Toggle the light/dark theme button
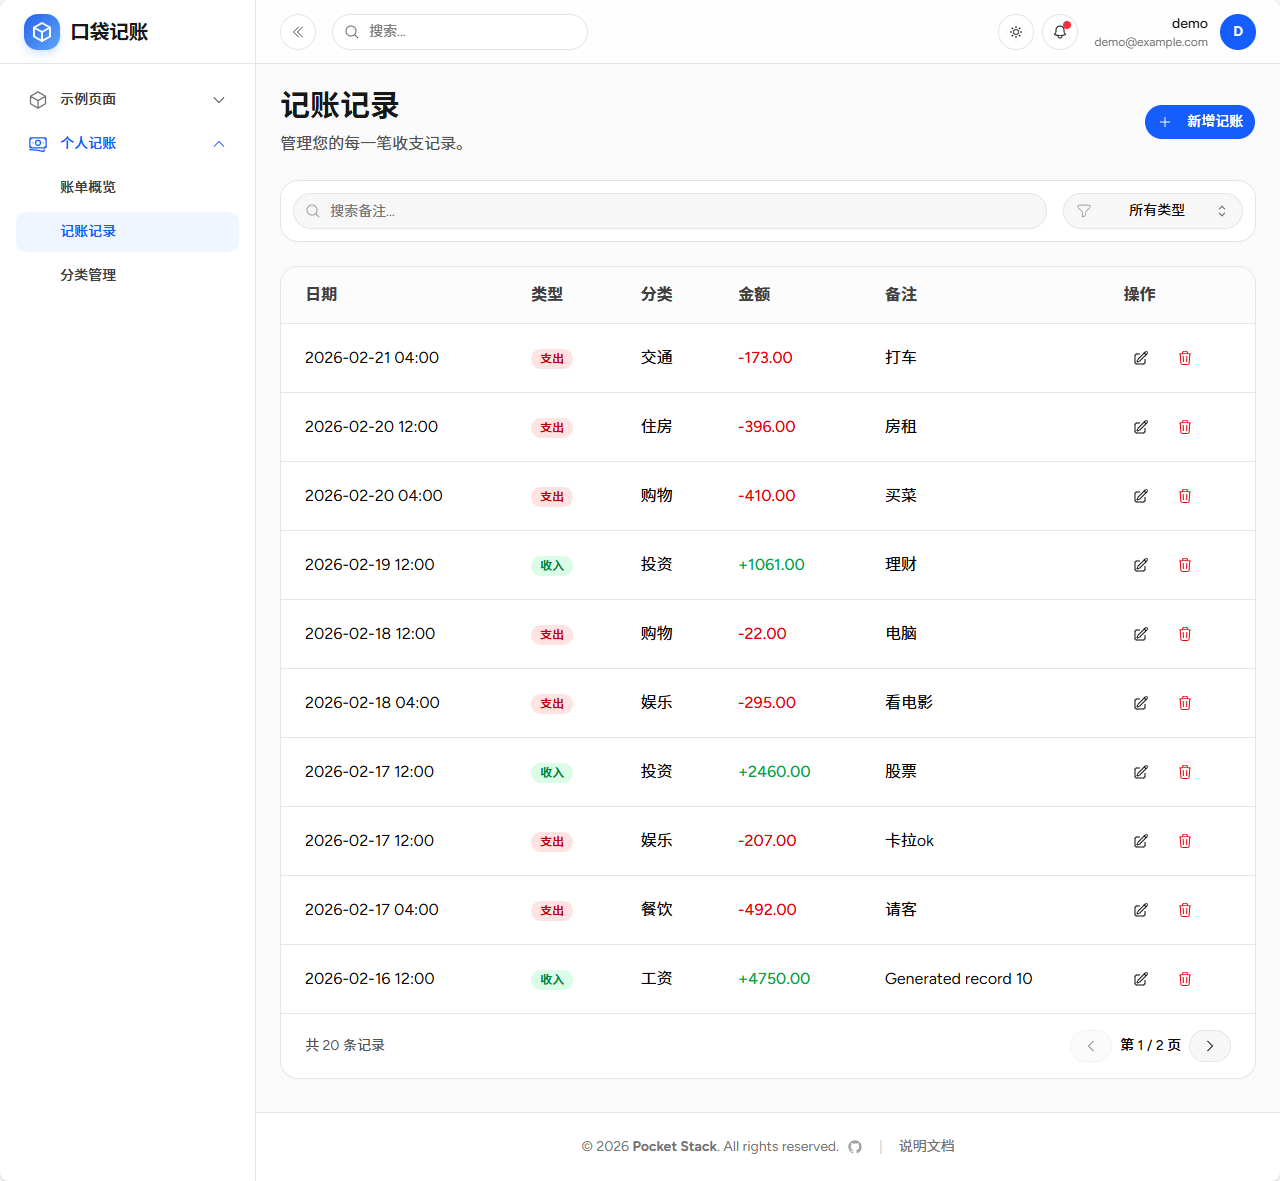The width and height of the screenshot is (1280, 1181). [1015, 32]
